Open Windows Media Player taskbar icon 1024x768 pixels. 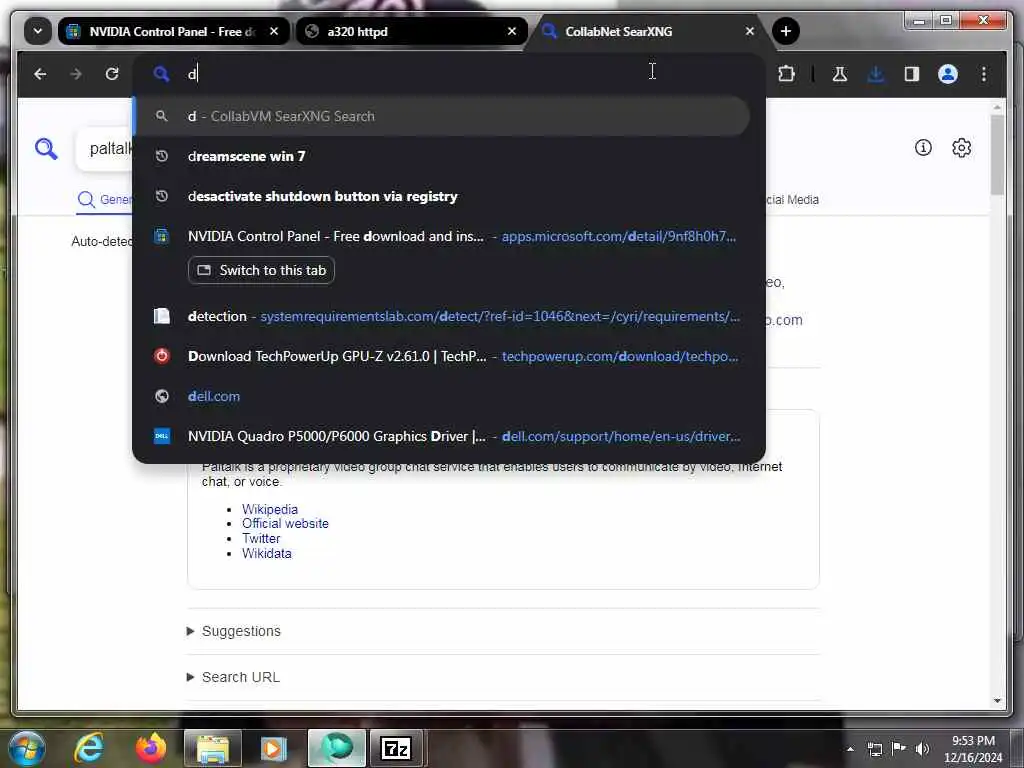point(274,748)
